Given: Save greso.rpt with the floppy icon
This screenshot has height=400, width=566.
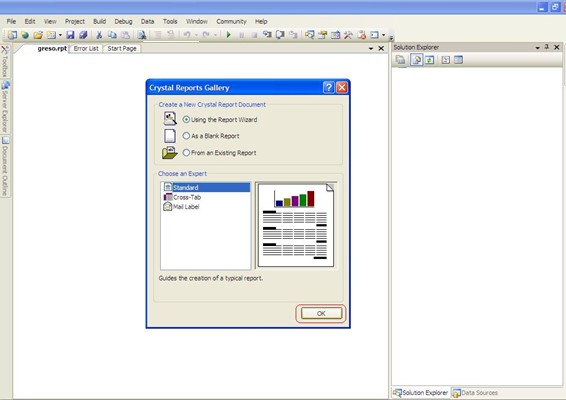Looking at the screenshot, I should tap(70, 35).
